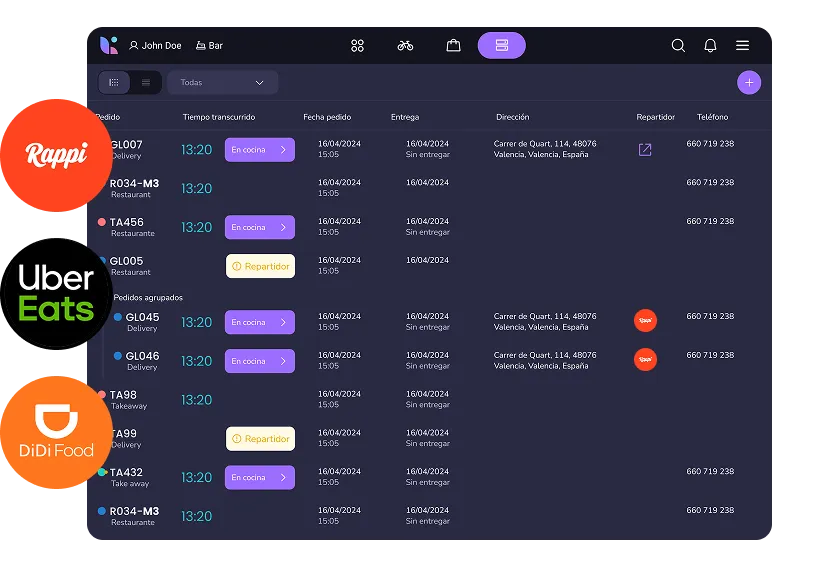Open order TA432
The image size is (816, 567).
coord(126,472)
